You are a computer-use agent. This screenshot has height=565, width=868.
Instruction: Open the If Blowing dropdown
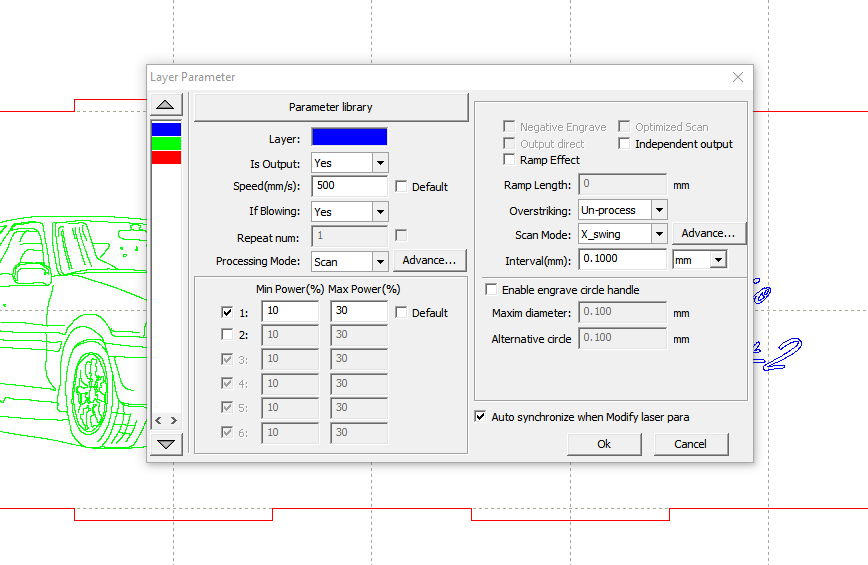tap(380, 211)
